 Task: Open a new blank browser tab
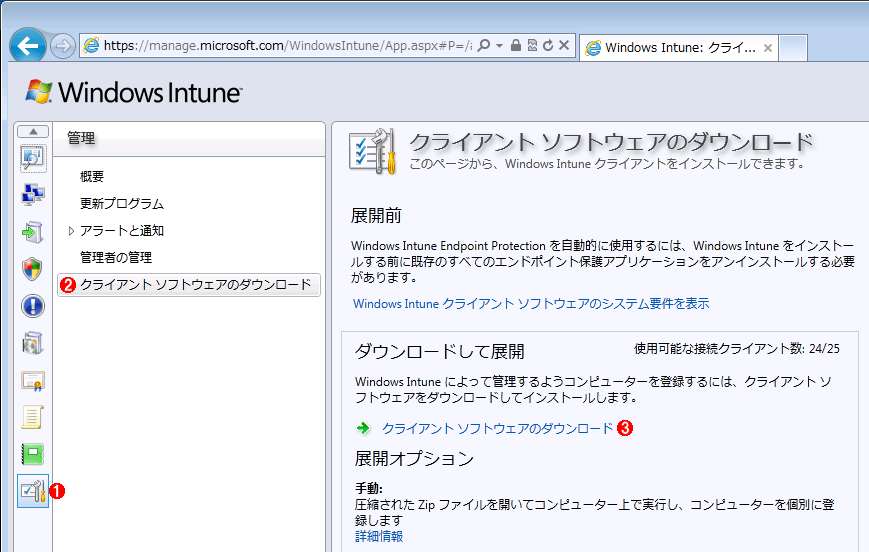793,48
